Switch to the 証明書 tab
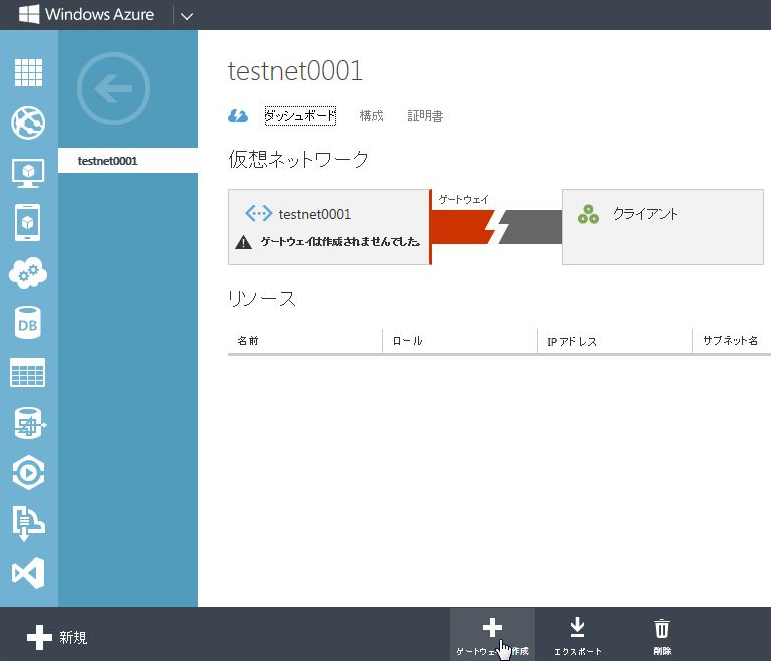771x661 pixels. (x=425, y=116)
